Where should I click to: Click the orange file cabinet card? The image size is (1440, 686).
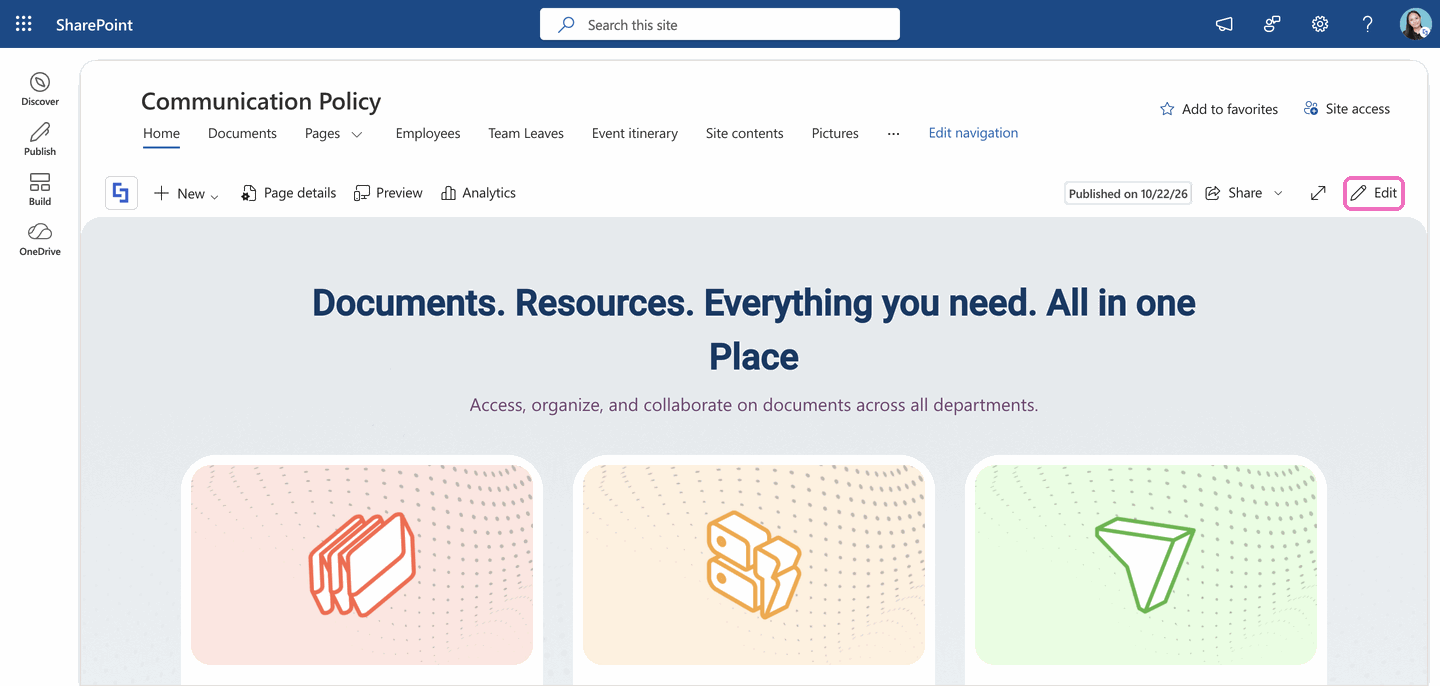click(x=754, y=565)
